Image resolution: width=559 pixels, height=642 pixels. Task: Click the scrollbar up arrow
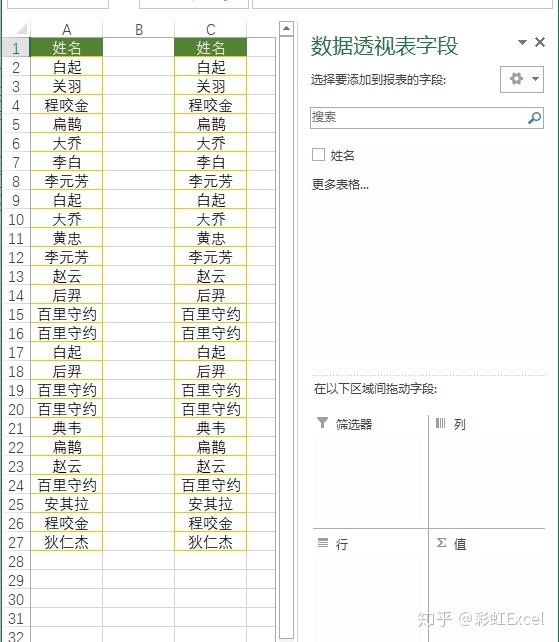tap(286, 29)
